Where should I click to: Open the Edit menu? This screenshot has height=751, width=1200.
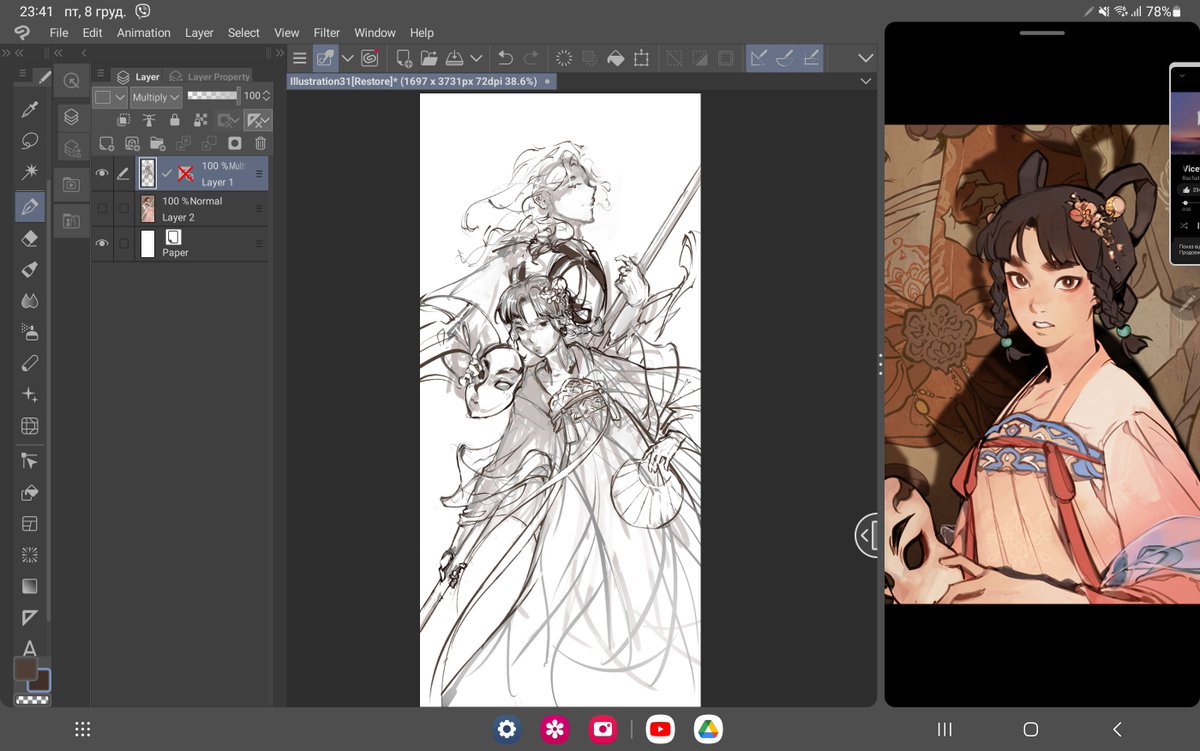[x=92, y=33]
